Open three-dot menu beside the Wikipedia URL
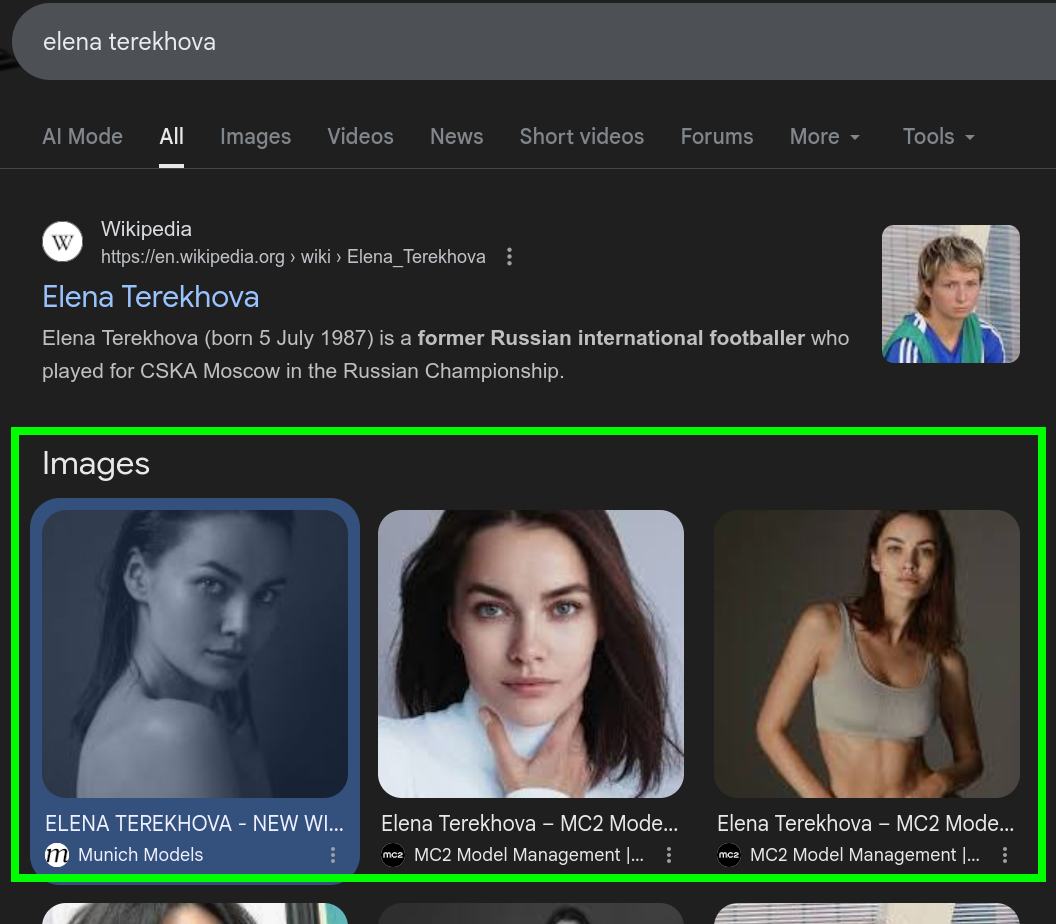 coord(509,257)
